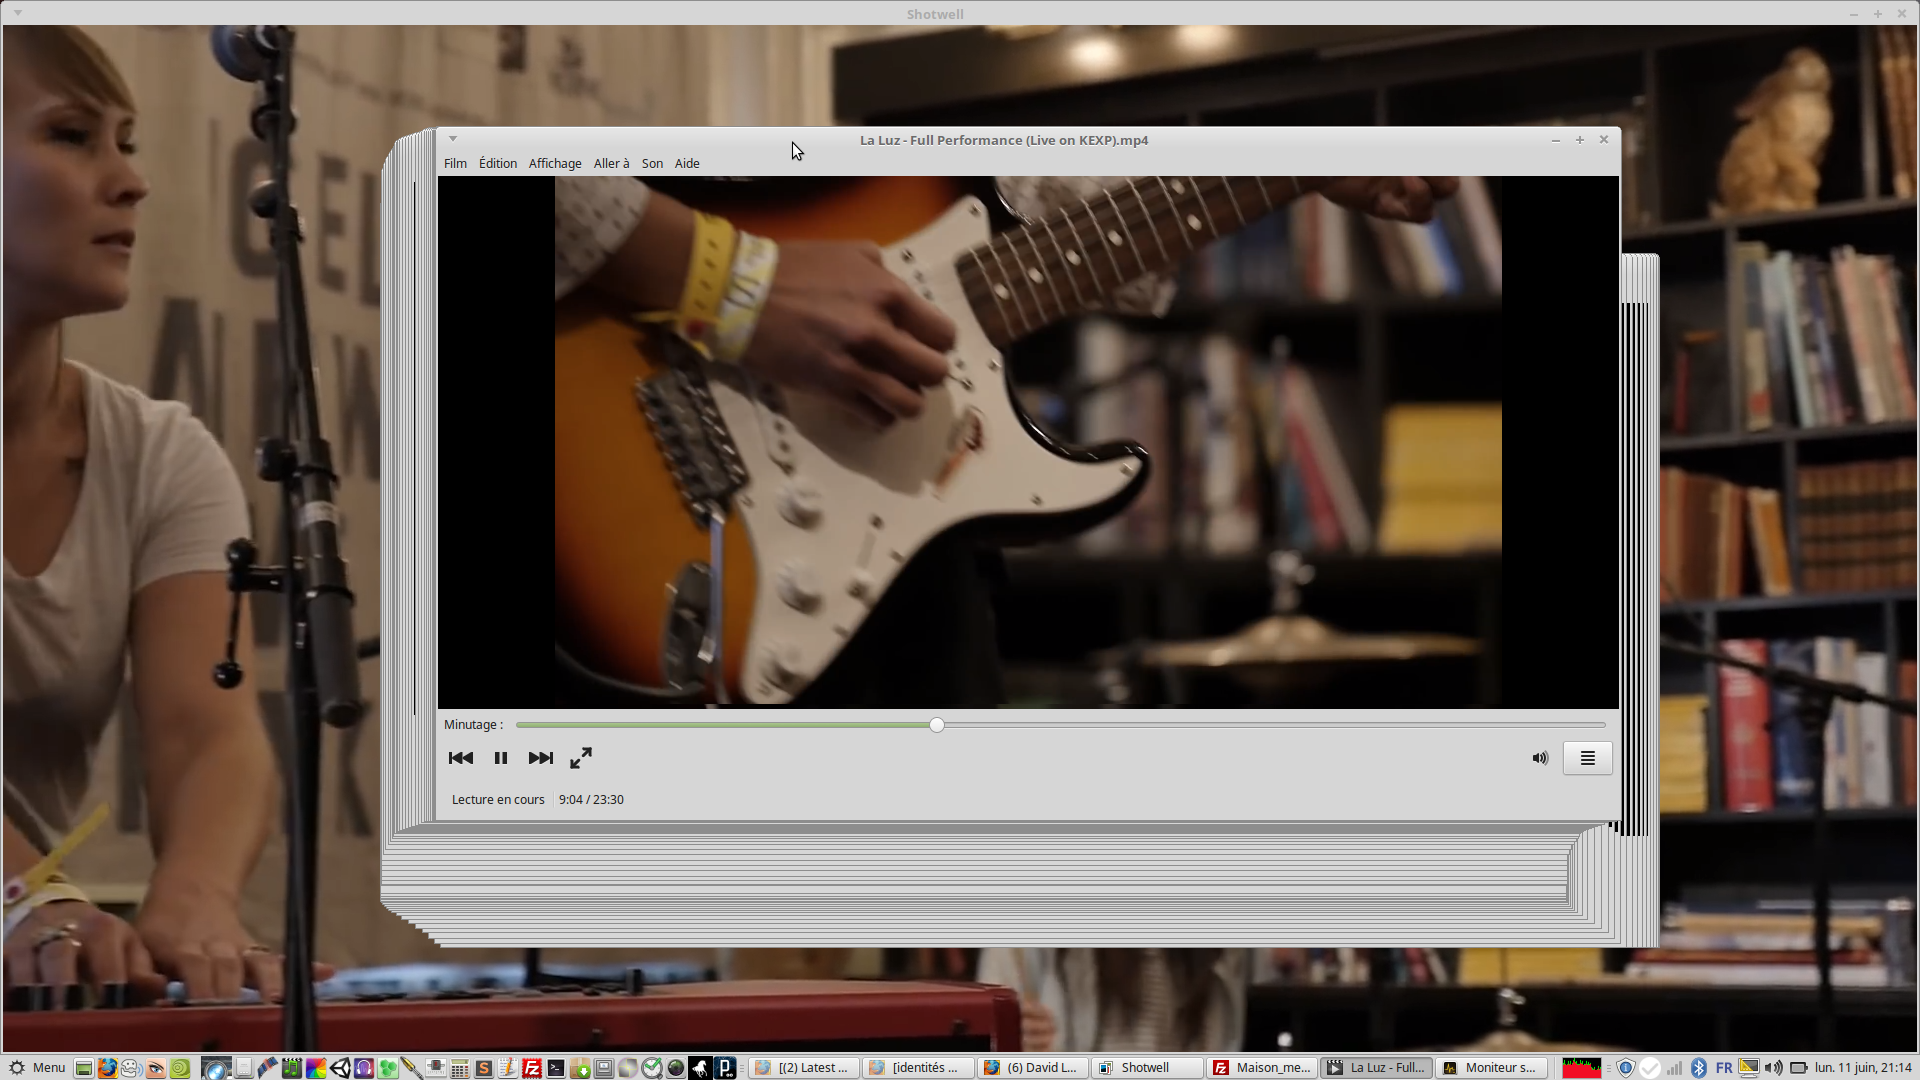Toggle the playlist sidebar button
Image resolution: width=1920 pixels, height=1080 pixels.
click(1587, 758)
